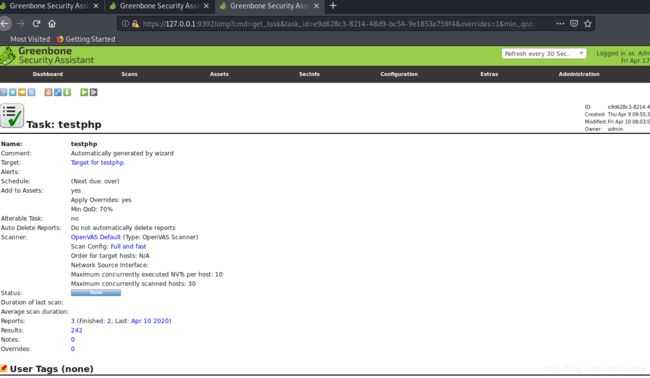Click the Pocket save icon

(574, 24)
